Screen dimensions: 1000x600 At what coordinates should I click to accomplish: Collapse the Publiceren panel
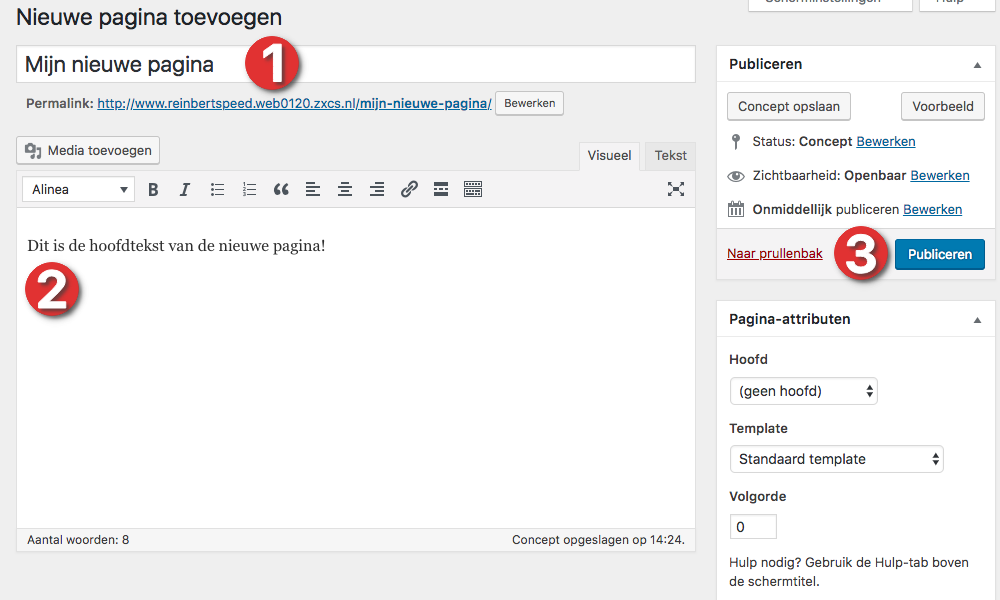click(977, 65)
